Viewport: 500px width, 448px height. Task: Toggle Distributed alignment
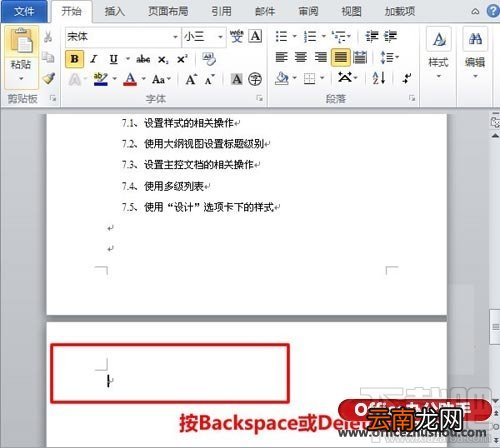point(360,57)
